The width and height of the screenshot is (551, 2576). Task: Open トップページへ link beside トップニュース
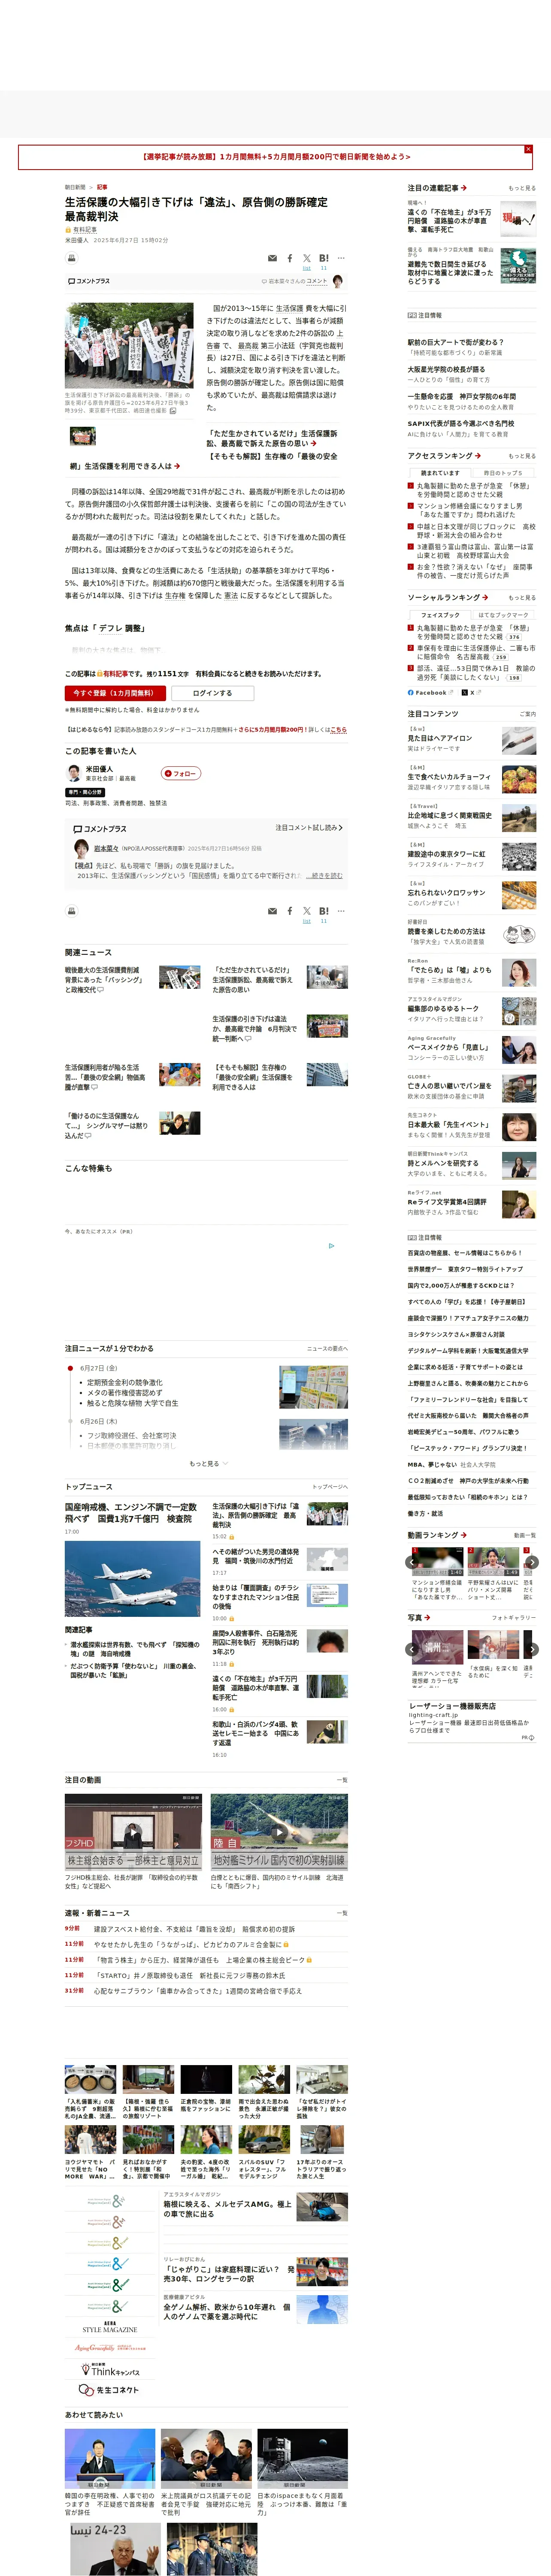pos(330,1487)
